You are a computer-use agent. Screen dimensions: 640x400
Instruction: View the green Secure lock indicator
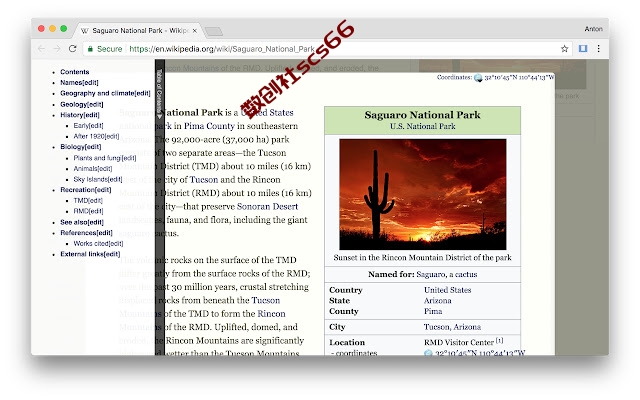(105, 49)
